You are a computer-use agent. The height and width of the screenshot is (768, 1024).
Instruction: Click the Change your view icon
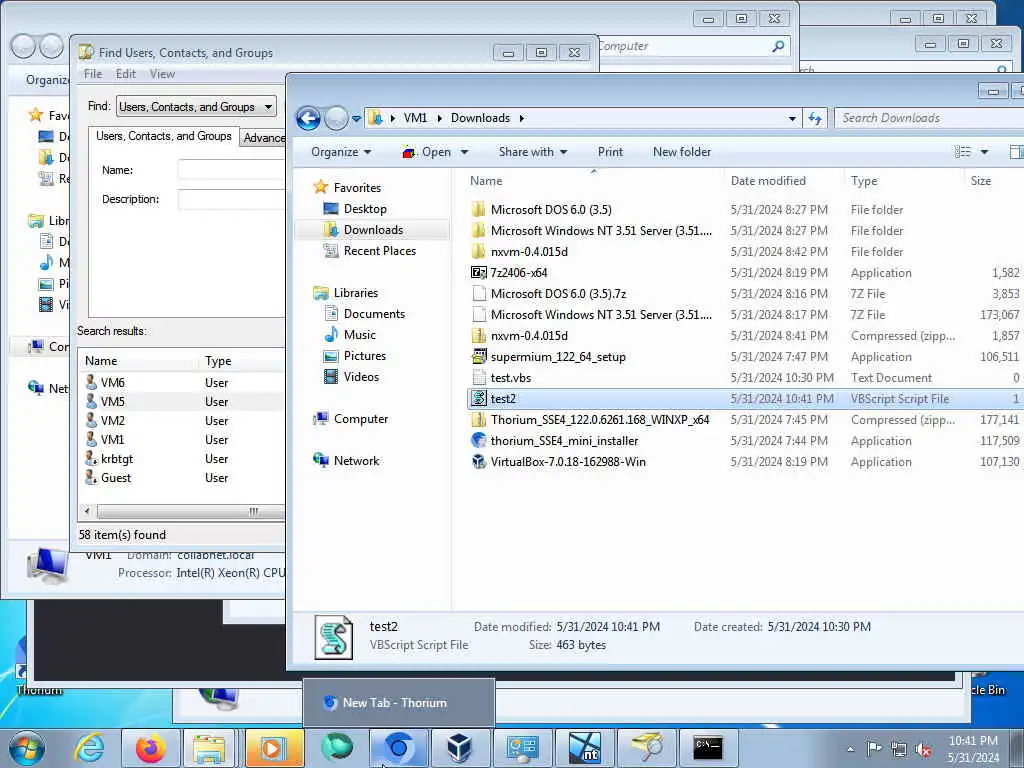click(x=963, y=152)
